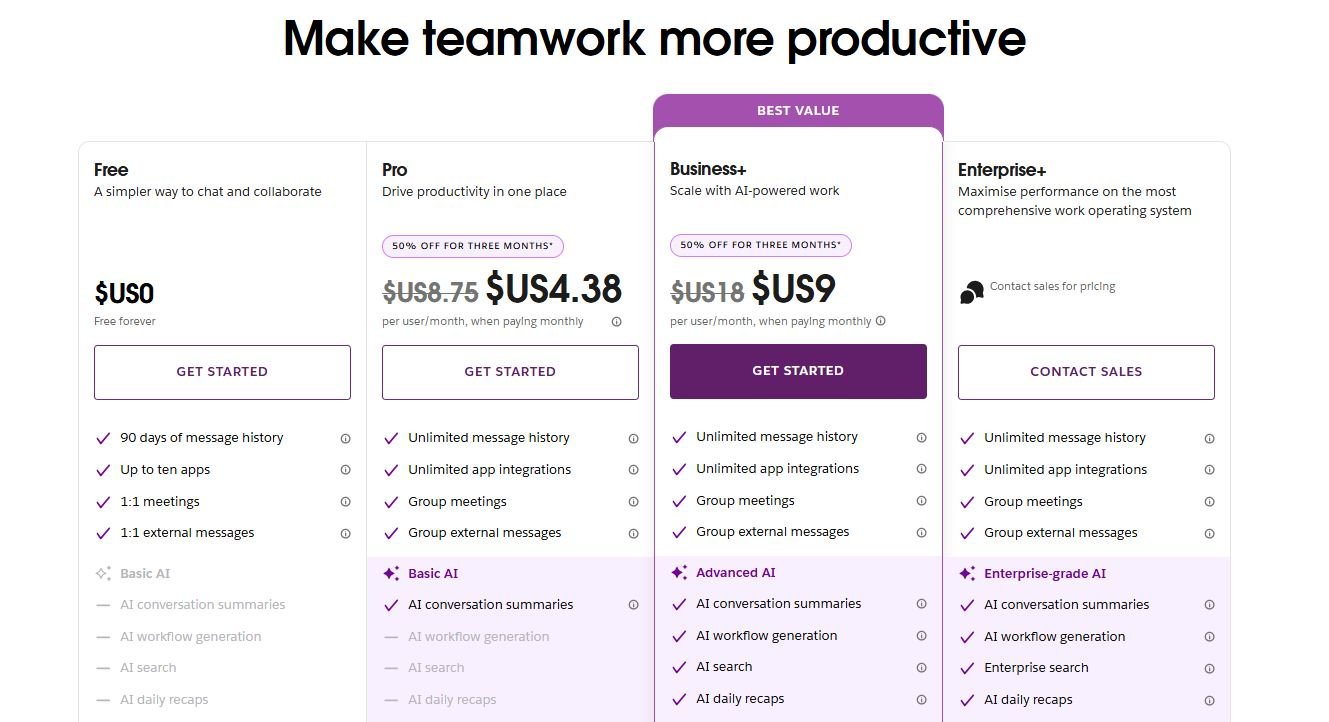This screenshot has height=722, width=1329.
Task: Click the Best Value banner above Business+
Action: (x=798, y=111)
